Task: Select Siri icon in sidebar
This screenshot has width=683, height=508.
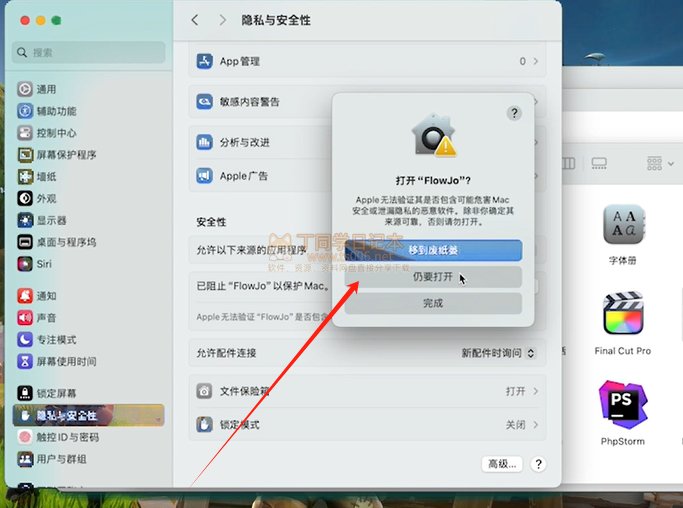Action: click(25, 264)
